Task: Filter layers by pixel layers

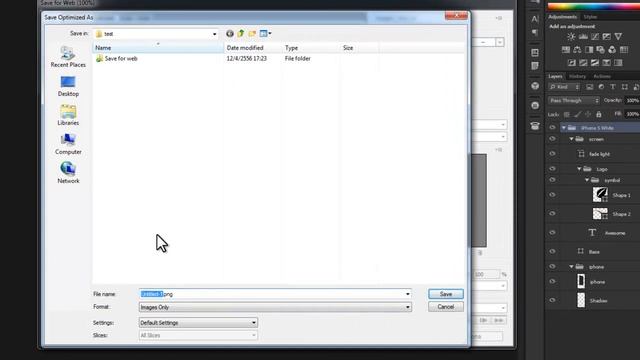Action: (590, 87)
